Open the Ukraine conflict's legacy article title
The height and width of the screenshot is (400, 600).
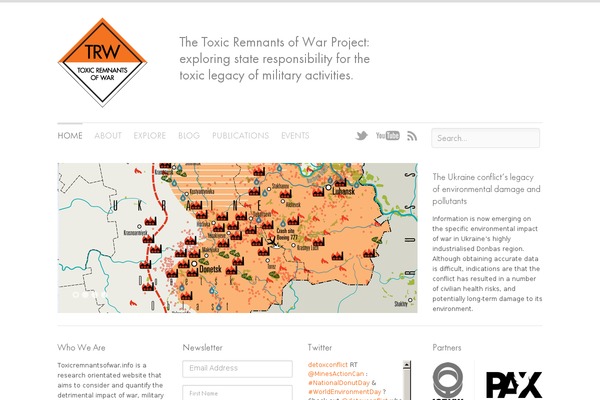(486, 189)
